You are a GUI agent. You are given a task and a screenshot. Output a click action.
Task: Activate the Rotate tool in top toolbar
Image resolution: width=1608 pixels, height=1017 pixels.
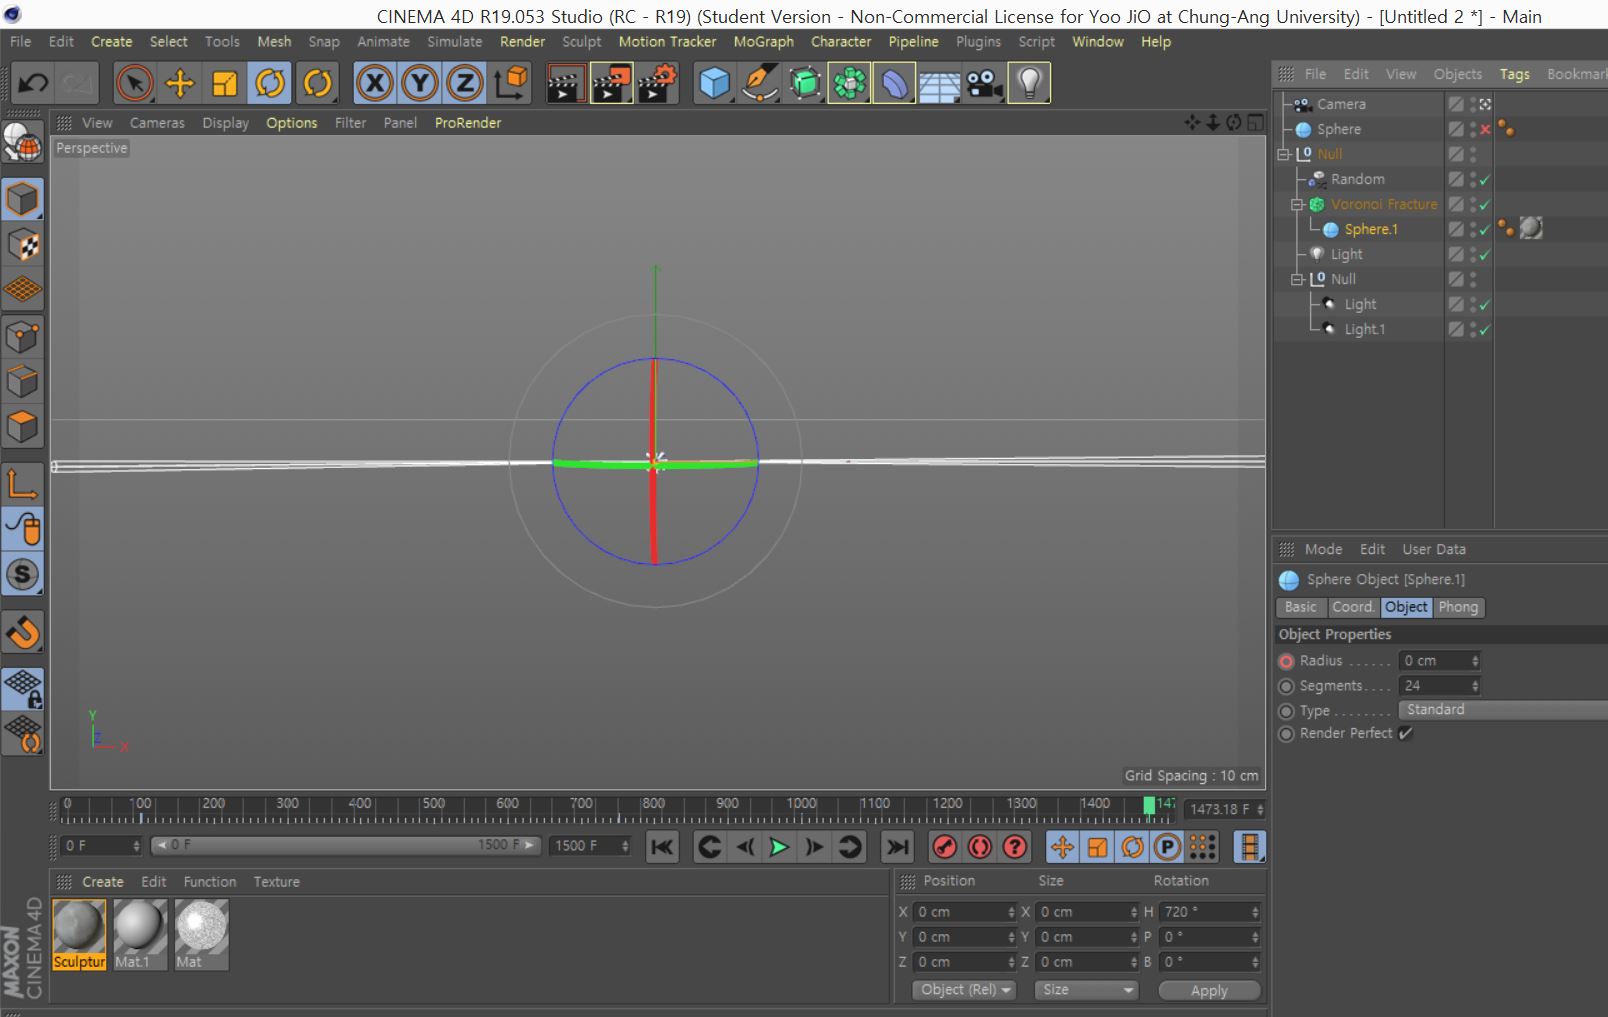coord(270,83)
